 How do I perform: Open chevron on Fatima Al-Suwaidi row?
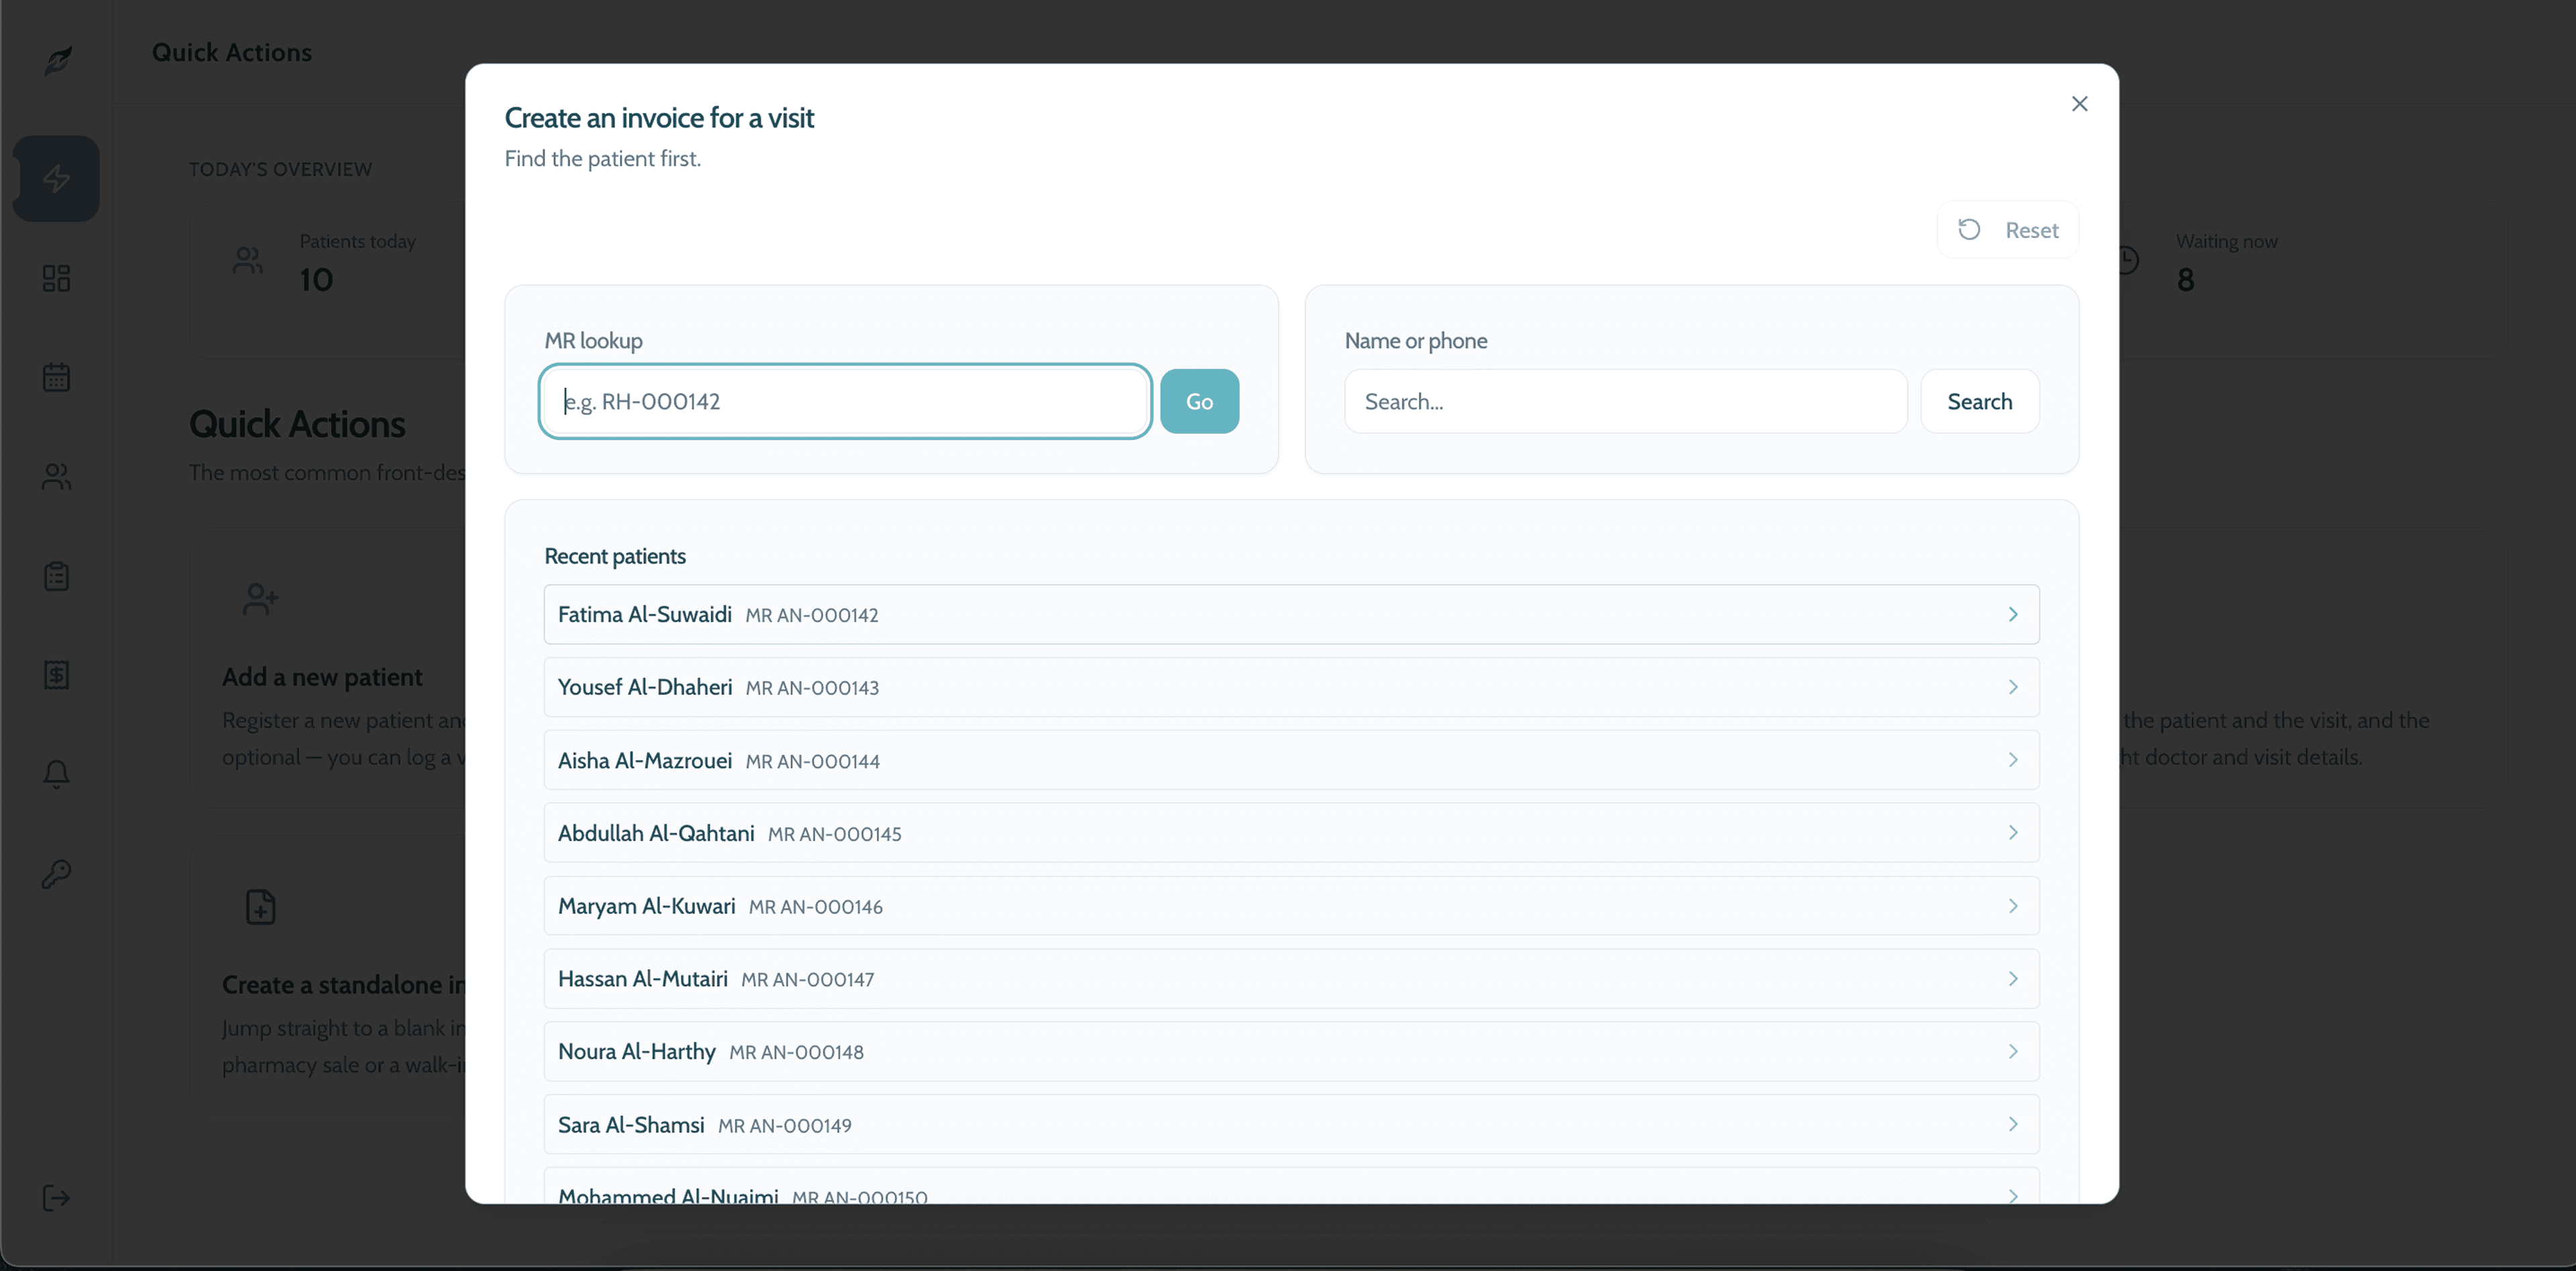pos(2013,614)
